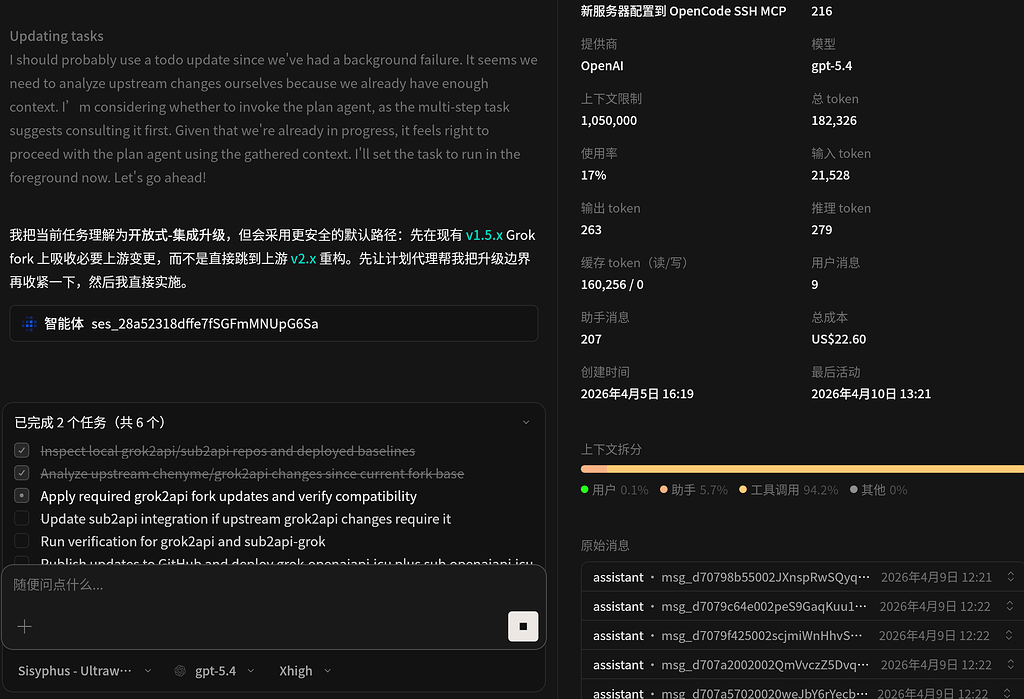Screen dimensions: 1024x699
Task: Click the context breakdown usage bar
Action: 802,469
